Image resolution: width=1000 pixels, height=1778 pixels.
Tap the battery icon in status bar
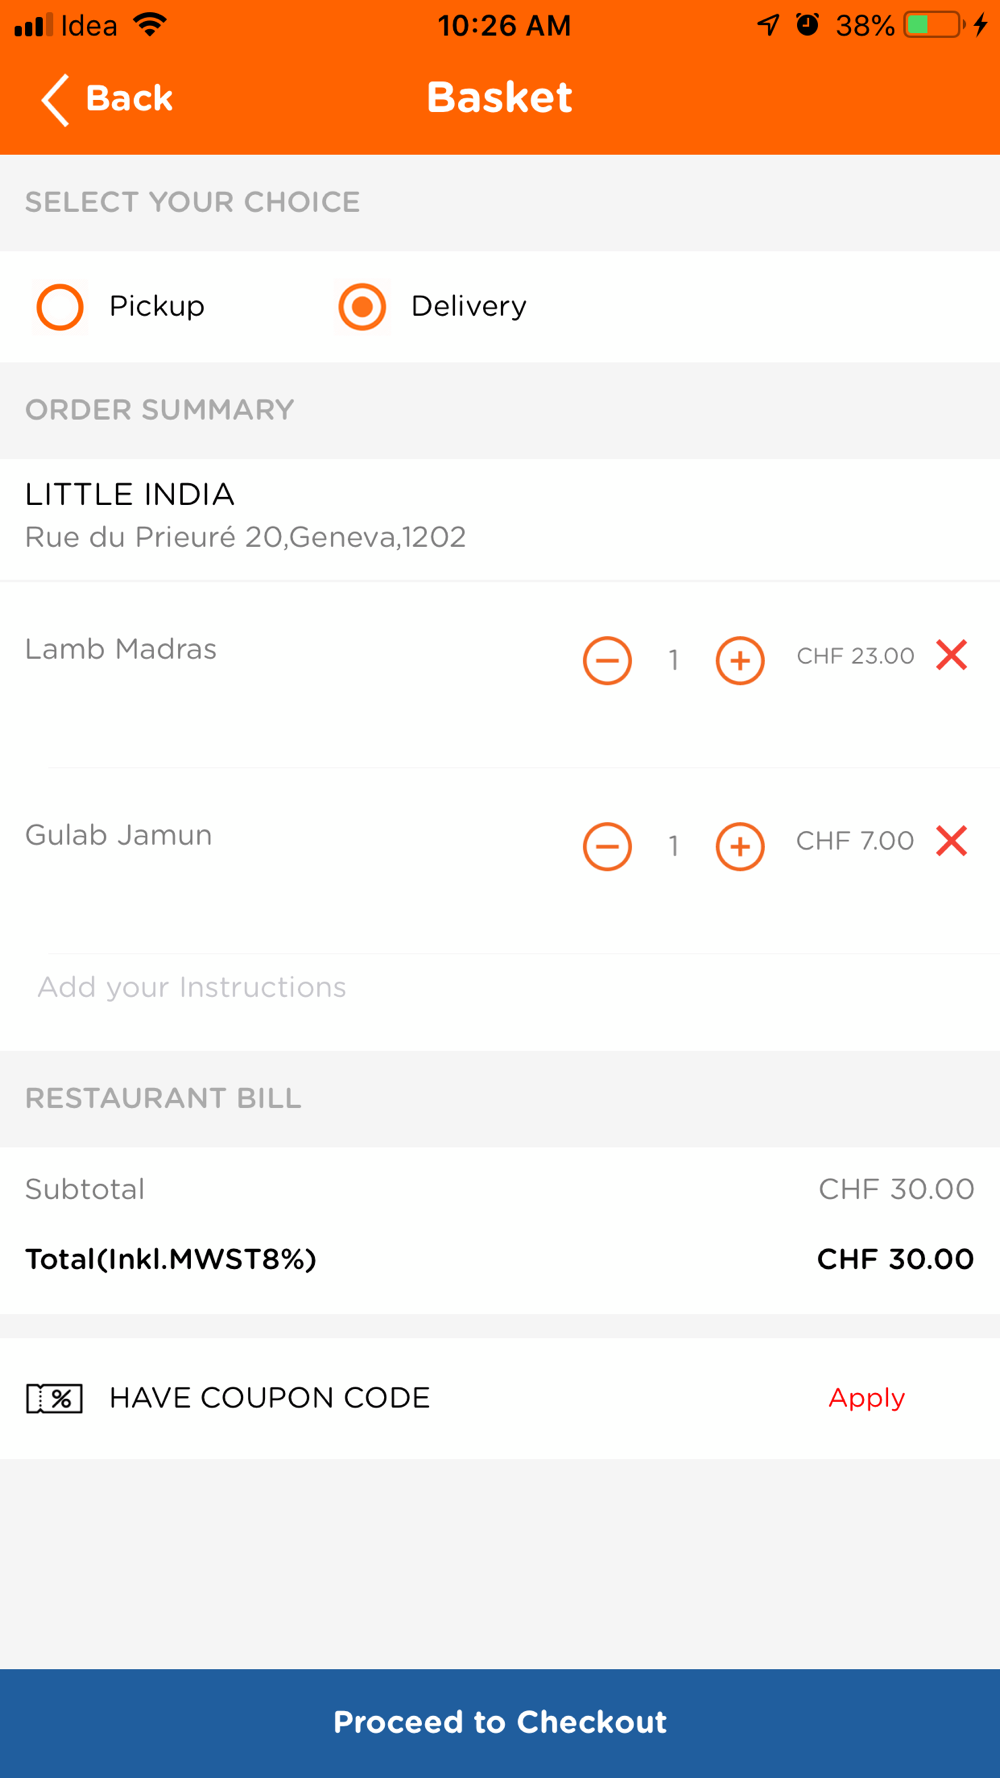coord(934,25)
